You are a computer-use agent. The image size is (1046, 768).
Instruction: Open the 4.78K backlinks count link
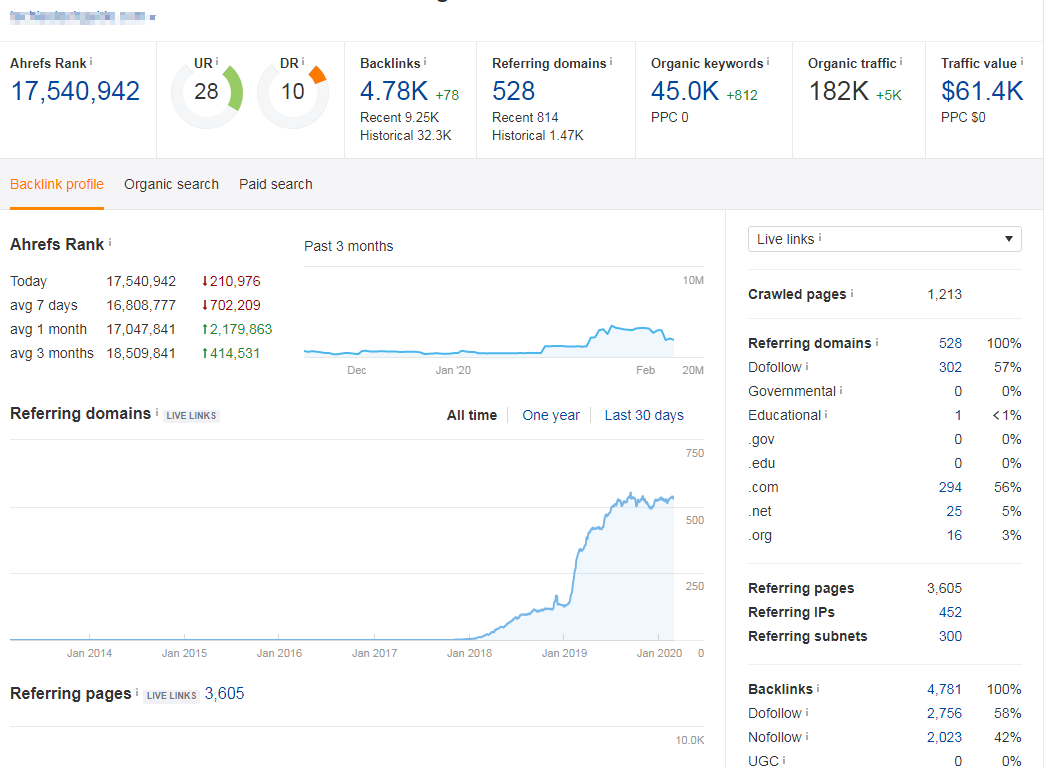click(394, 91)
